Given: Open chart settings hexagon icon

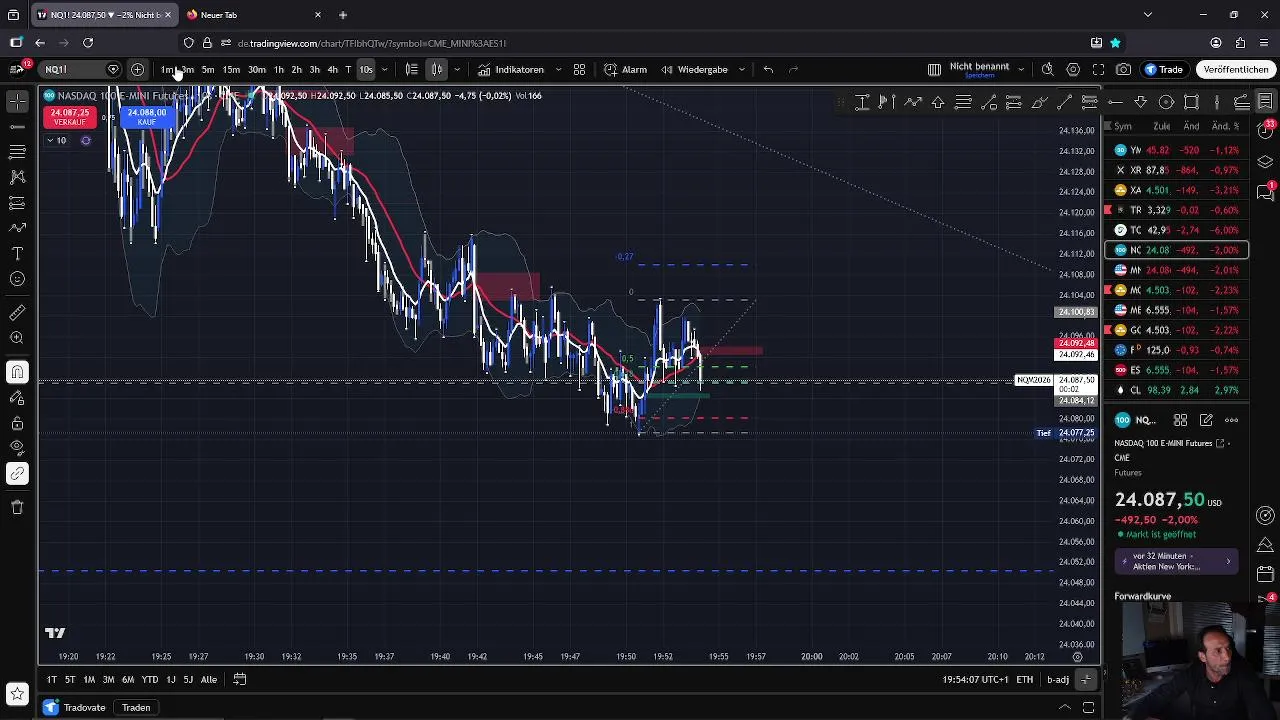Looking at the screenshot, I should click(1073, 69).
